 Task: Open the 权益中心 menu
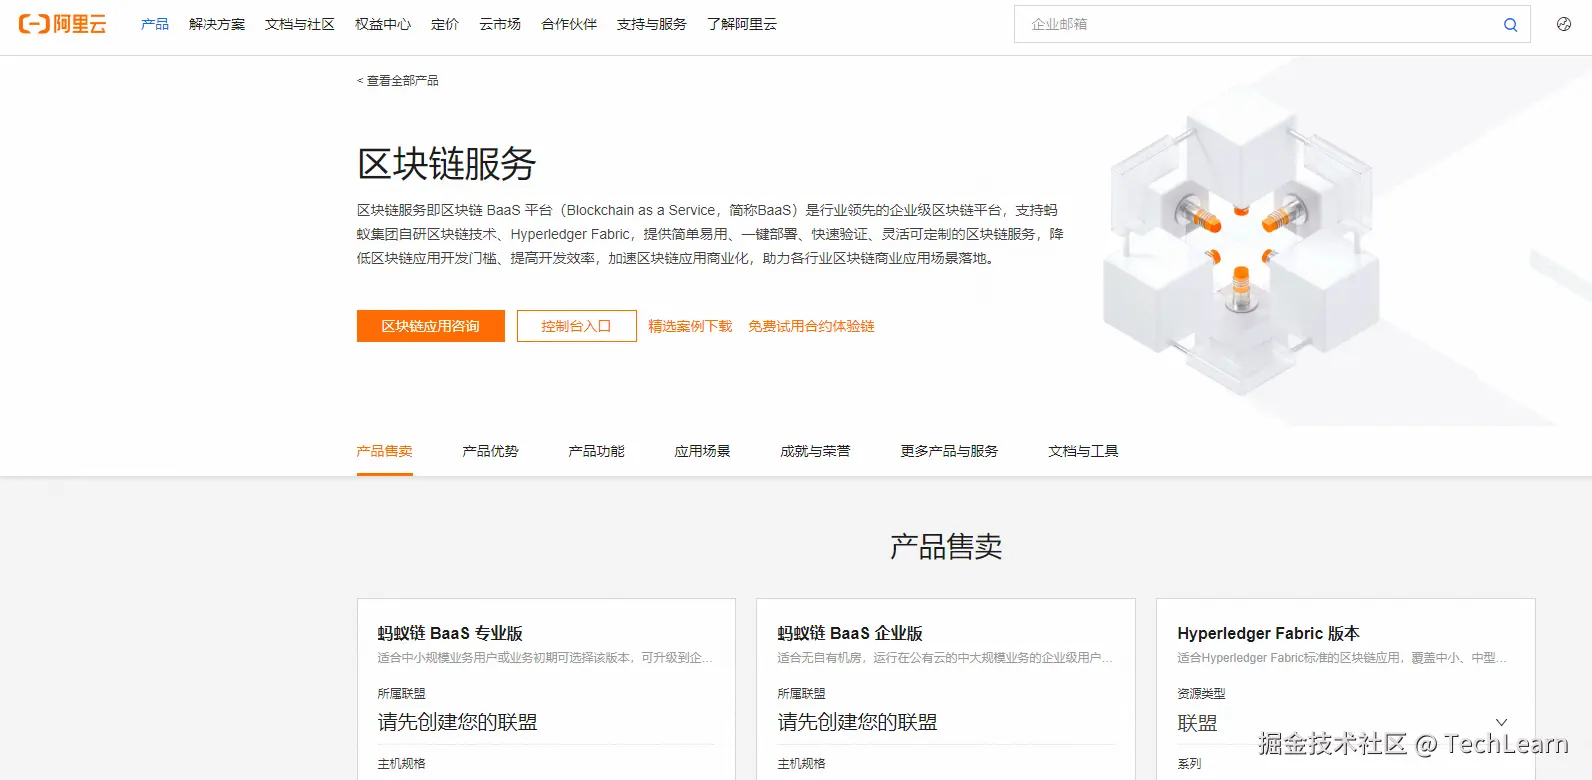pos(383,24)
